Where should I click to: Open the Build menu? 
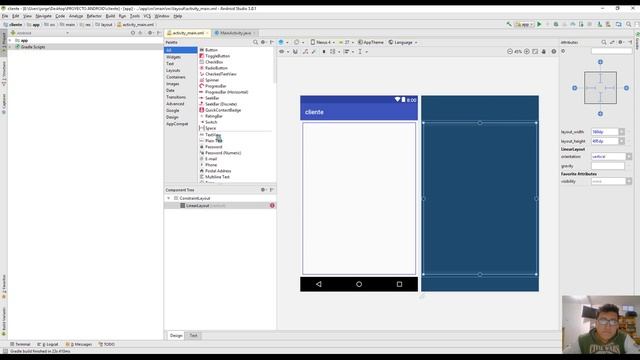coord(110,16)
